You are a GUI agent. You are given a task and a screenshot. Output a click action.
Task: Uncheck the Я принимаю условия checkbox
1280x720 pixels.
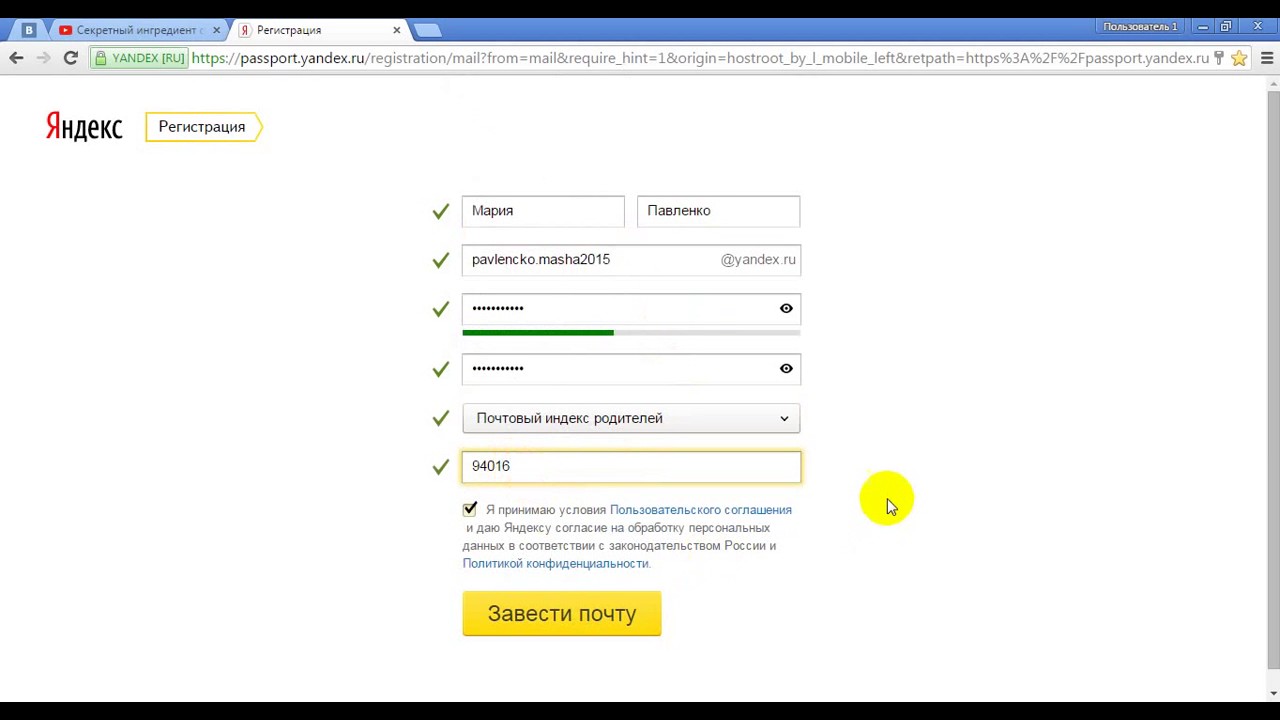coord(470,509)
